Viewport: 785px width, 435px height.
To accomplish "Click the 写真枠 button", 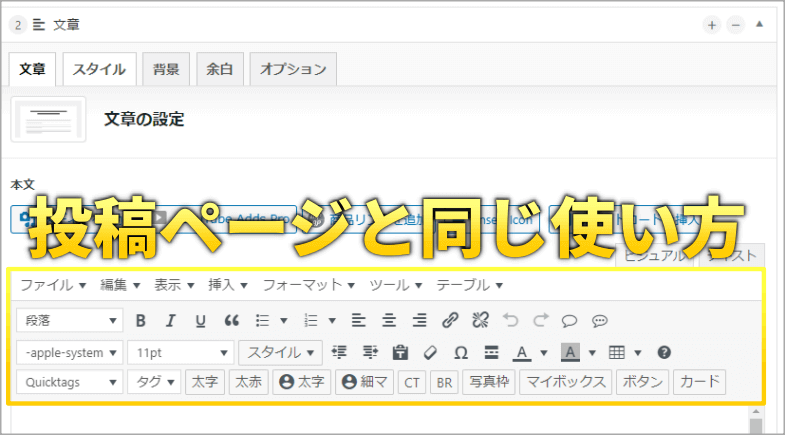I will pos(489,382).
